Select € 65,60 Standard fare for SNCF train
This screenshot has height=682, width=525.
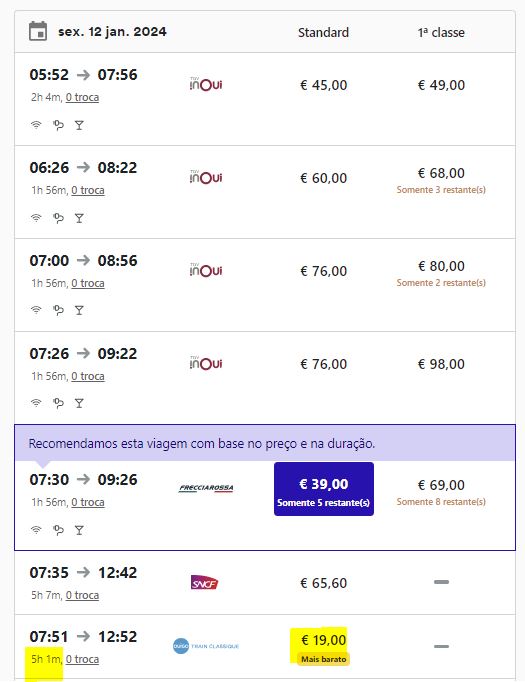[324, 583]
